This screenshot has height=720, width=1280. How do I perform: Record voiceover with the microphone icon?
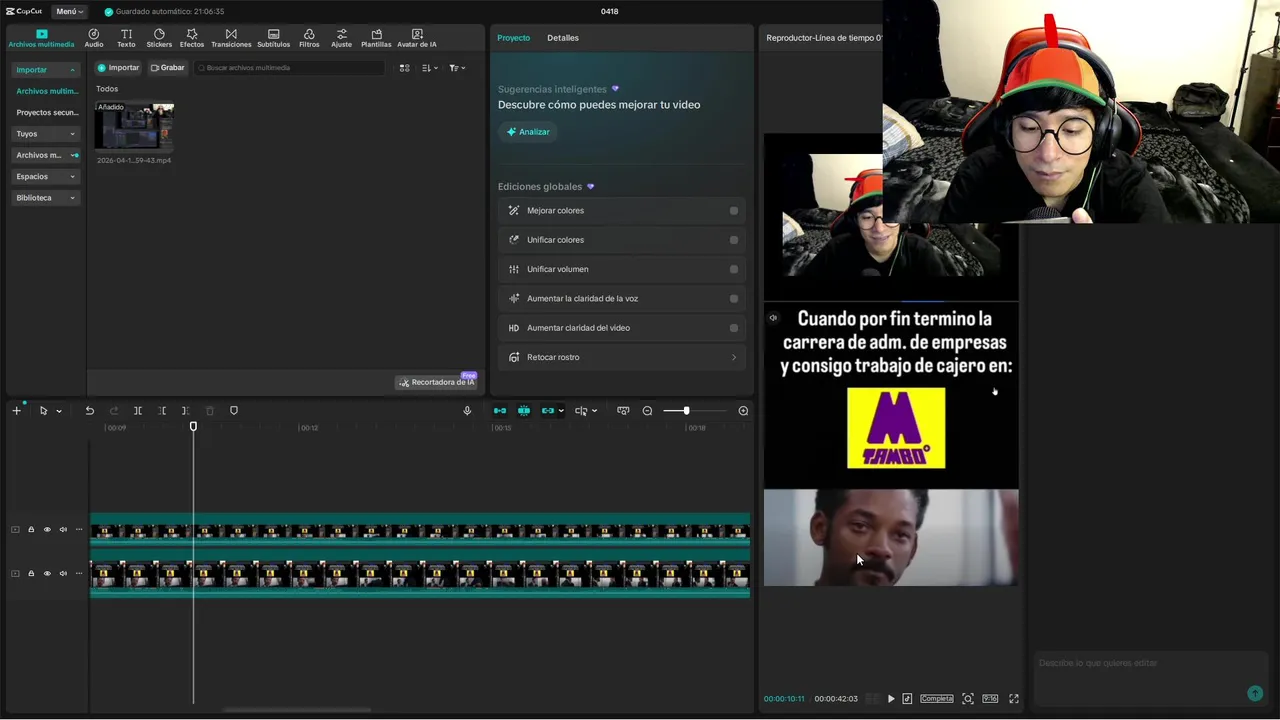pos(467,411)
